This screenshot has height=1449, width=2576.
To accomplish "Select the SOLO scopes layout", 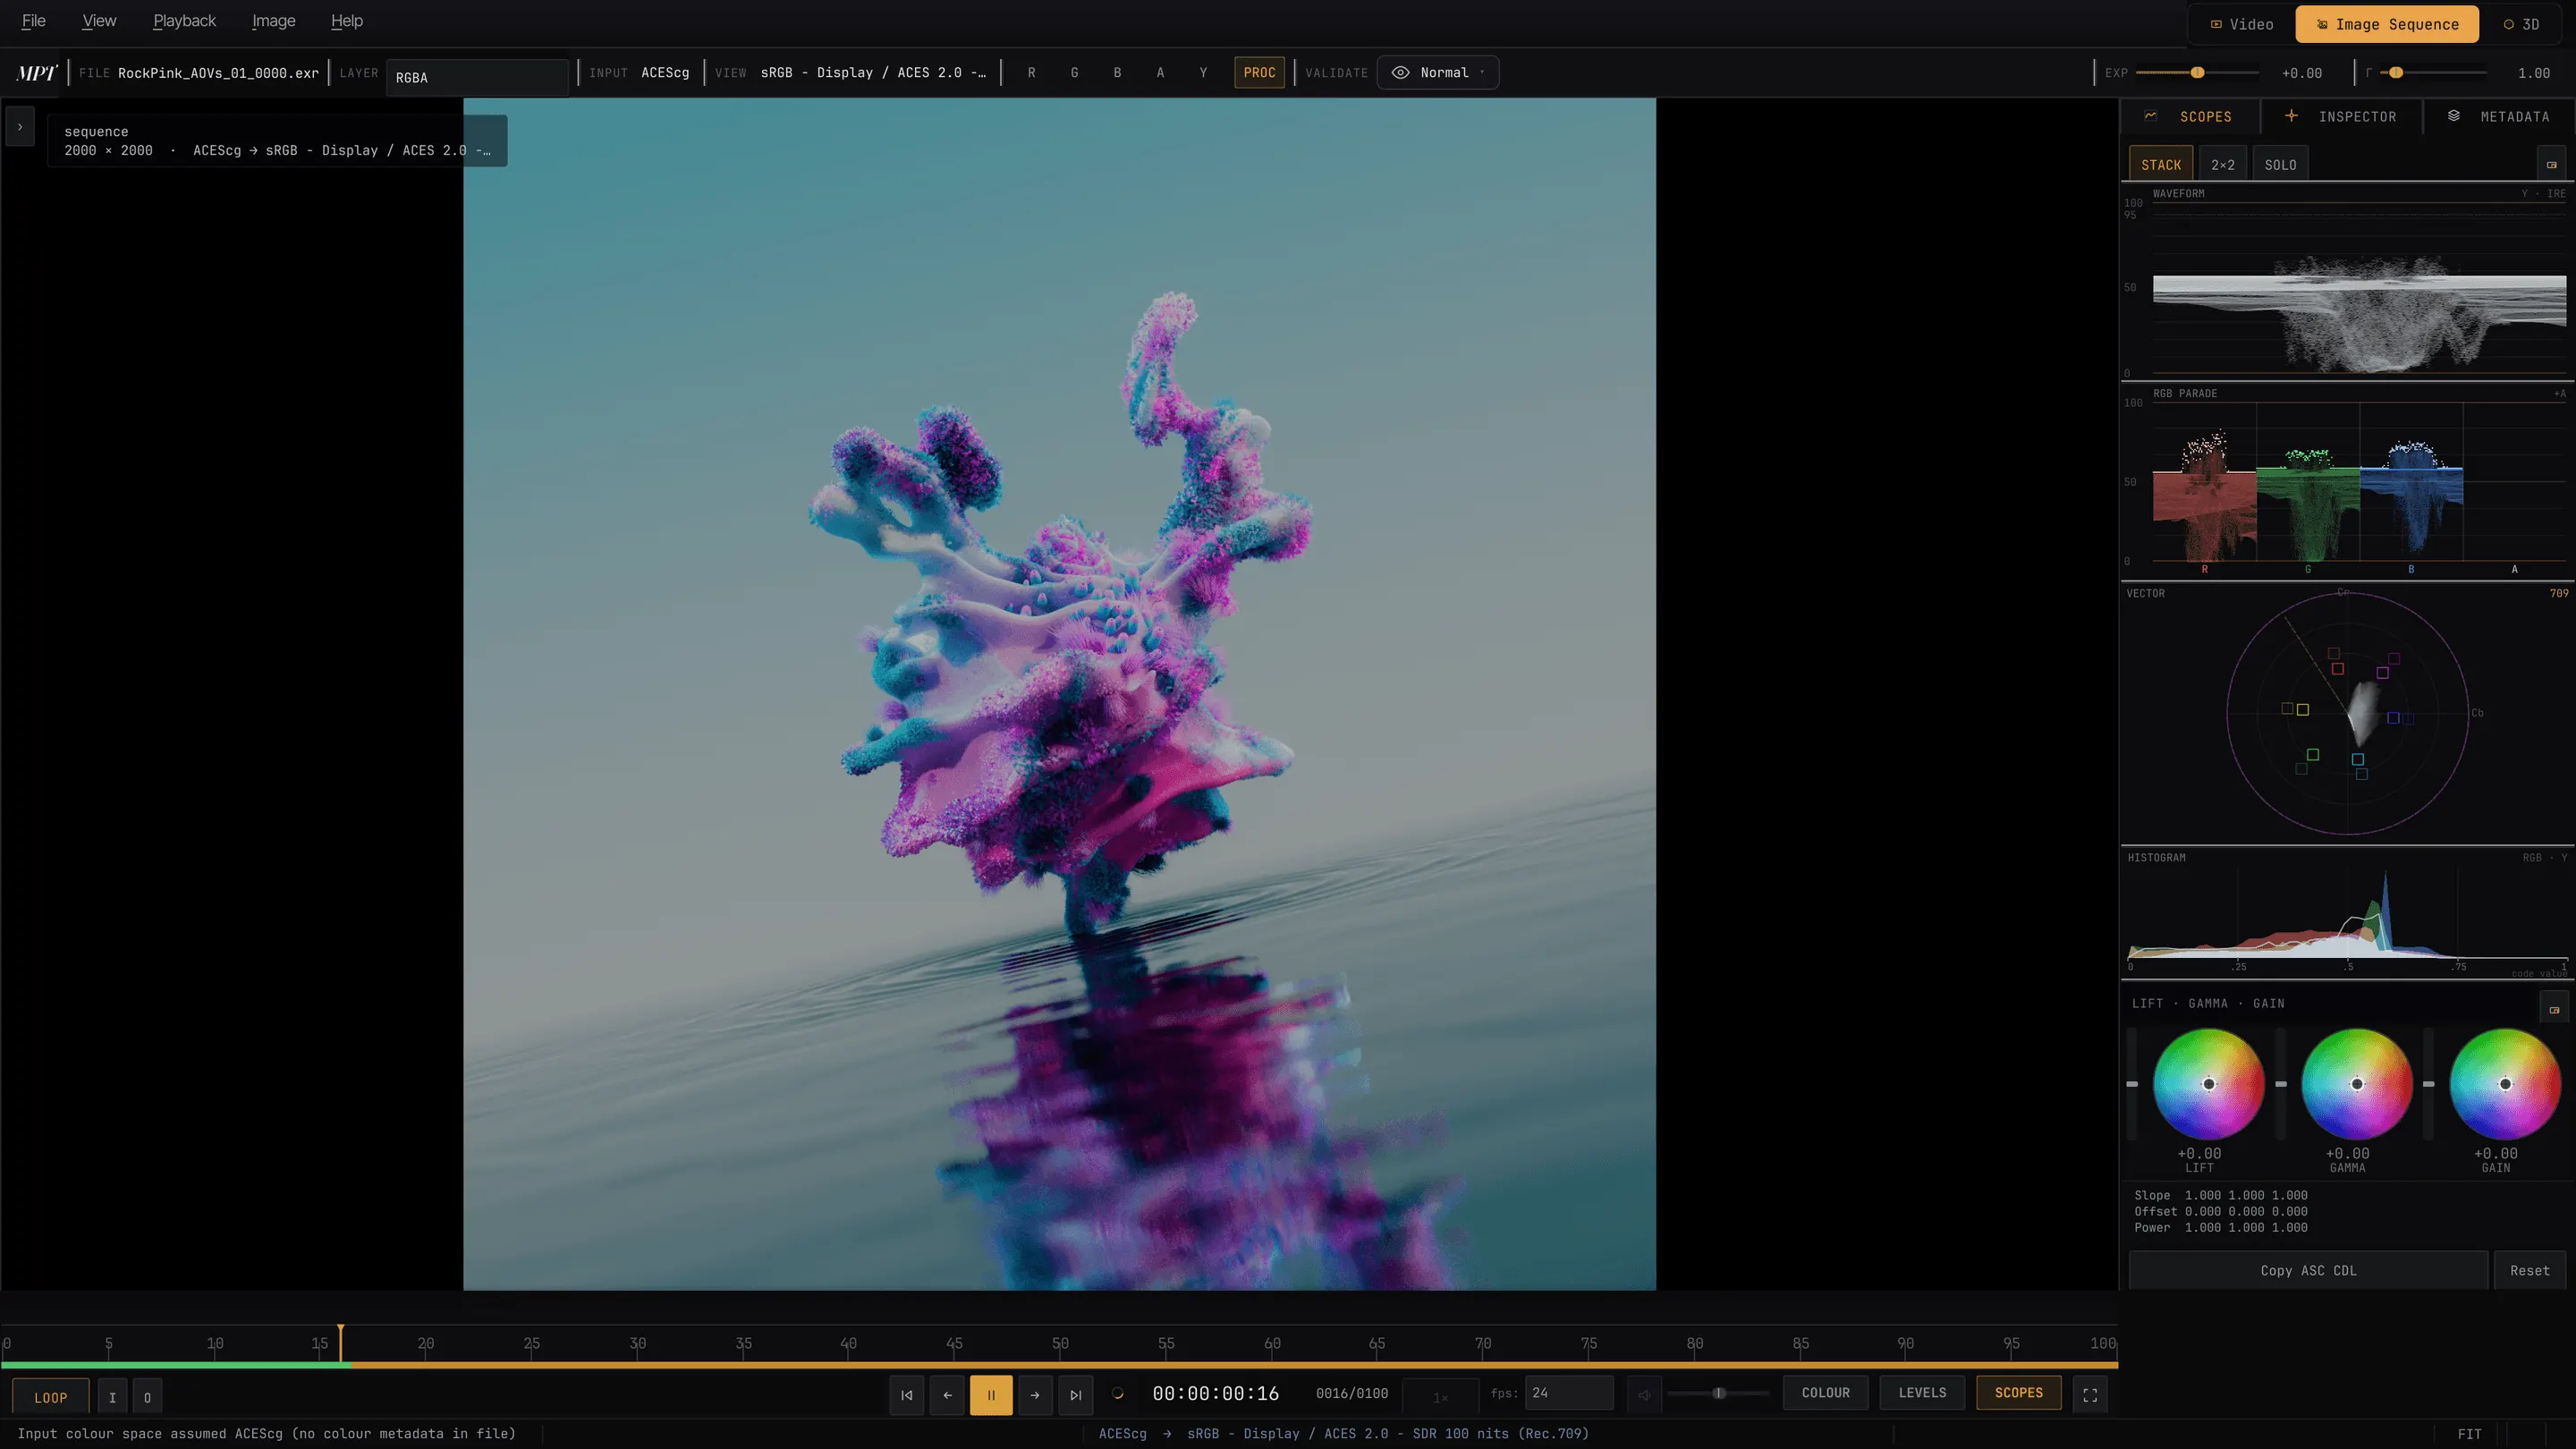I will coord(2280,165).
